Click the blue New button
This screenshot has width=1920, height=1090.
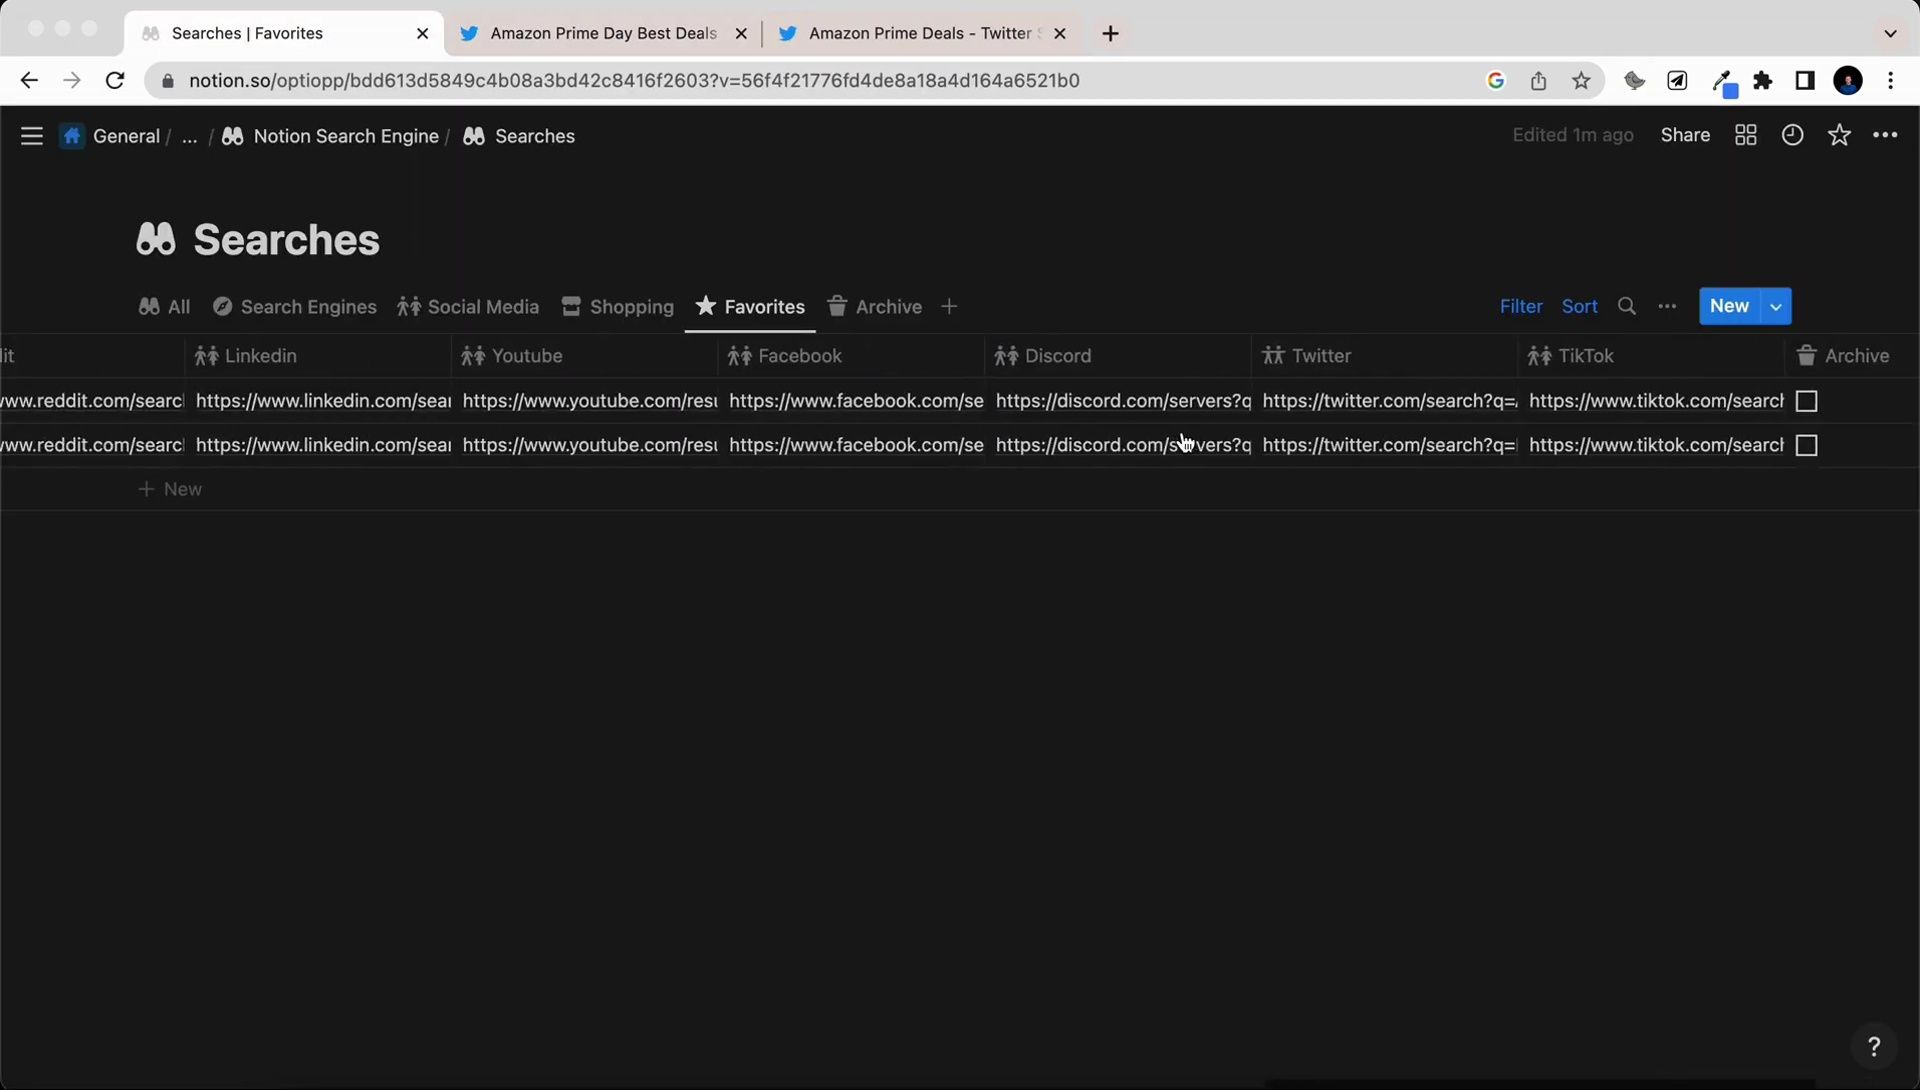pyautogui.click(x=1729, y=307)
